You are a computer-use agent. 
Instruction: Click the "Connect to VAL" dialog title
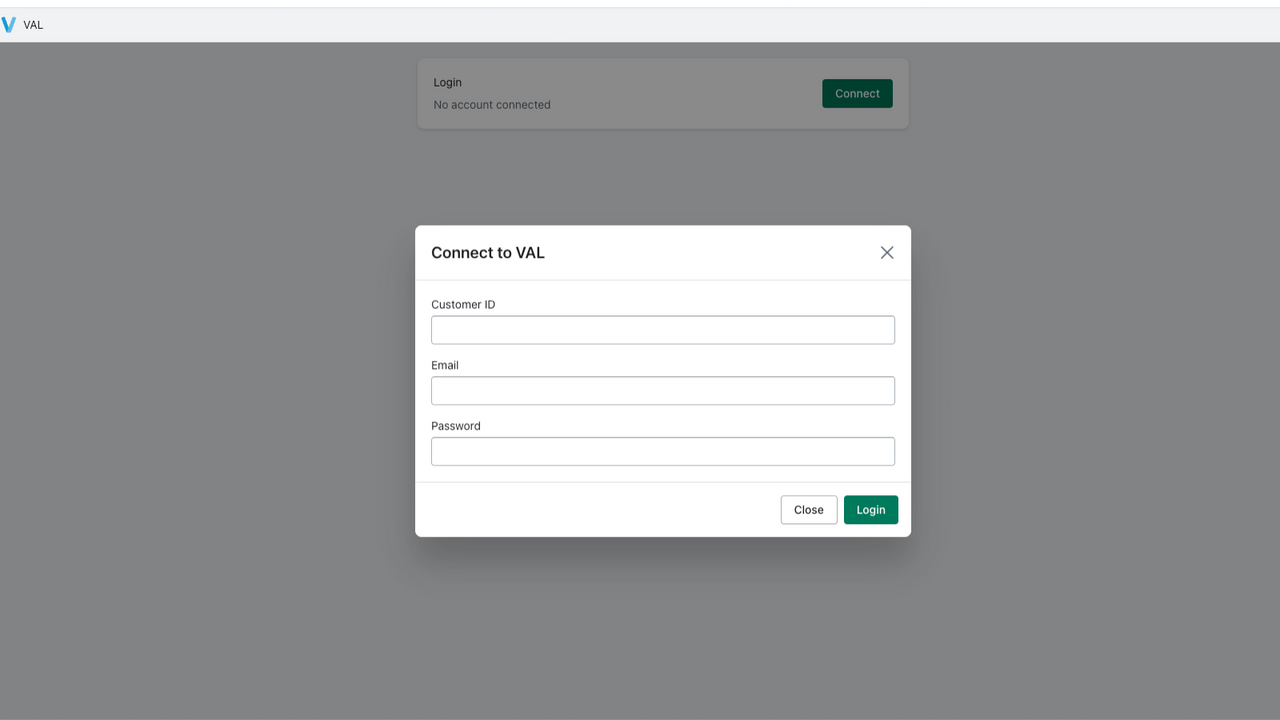pos(488,253)
